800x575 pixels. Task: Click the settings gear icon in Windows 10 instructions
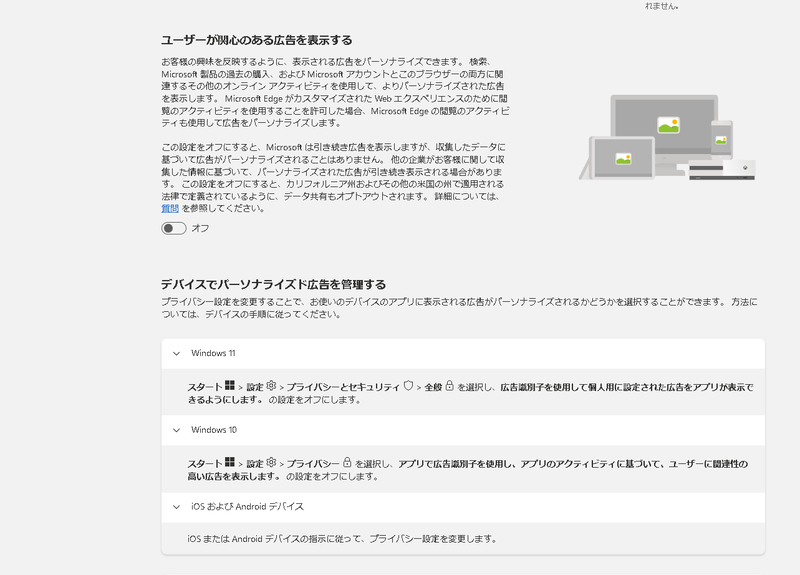(271, 462)
